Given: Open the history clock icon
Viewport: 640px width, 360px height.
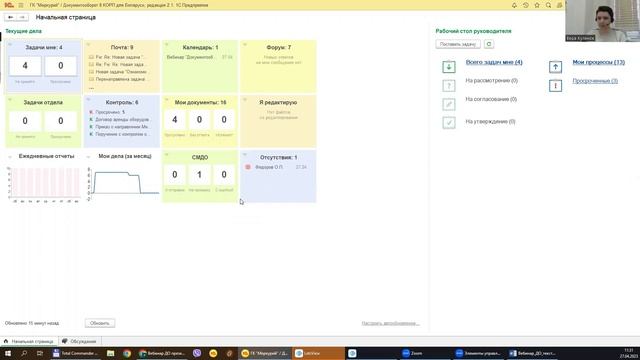Looking at the screenshot, I should coord(526,5).
